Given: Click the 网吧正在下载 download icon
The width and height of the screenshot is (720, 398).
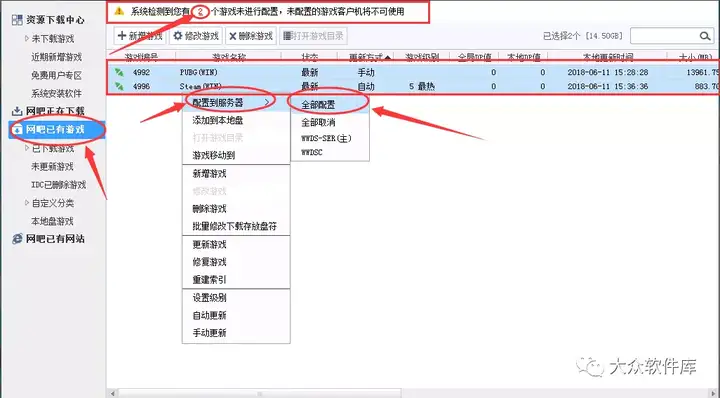Looking at the screenshot, I should click(x=17, y=111).
